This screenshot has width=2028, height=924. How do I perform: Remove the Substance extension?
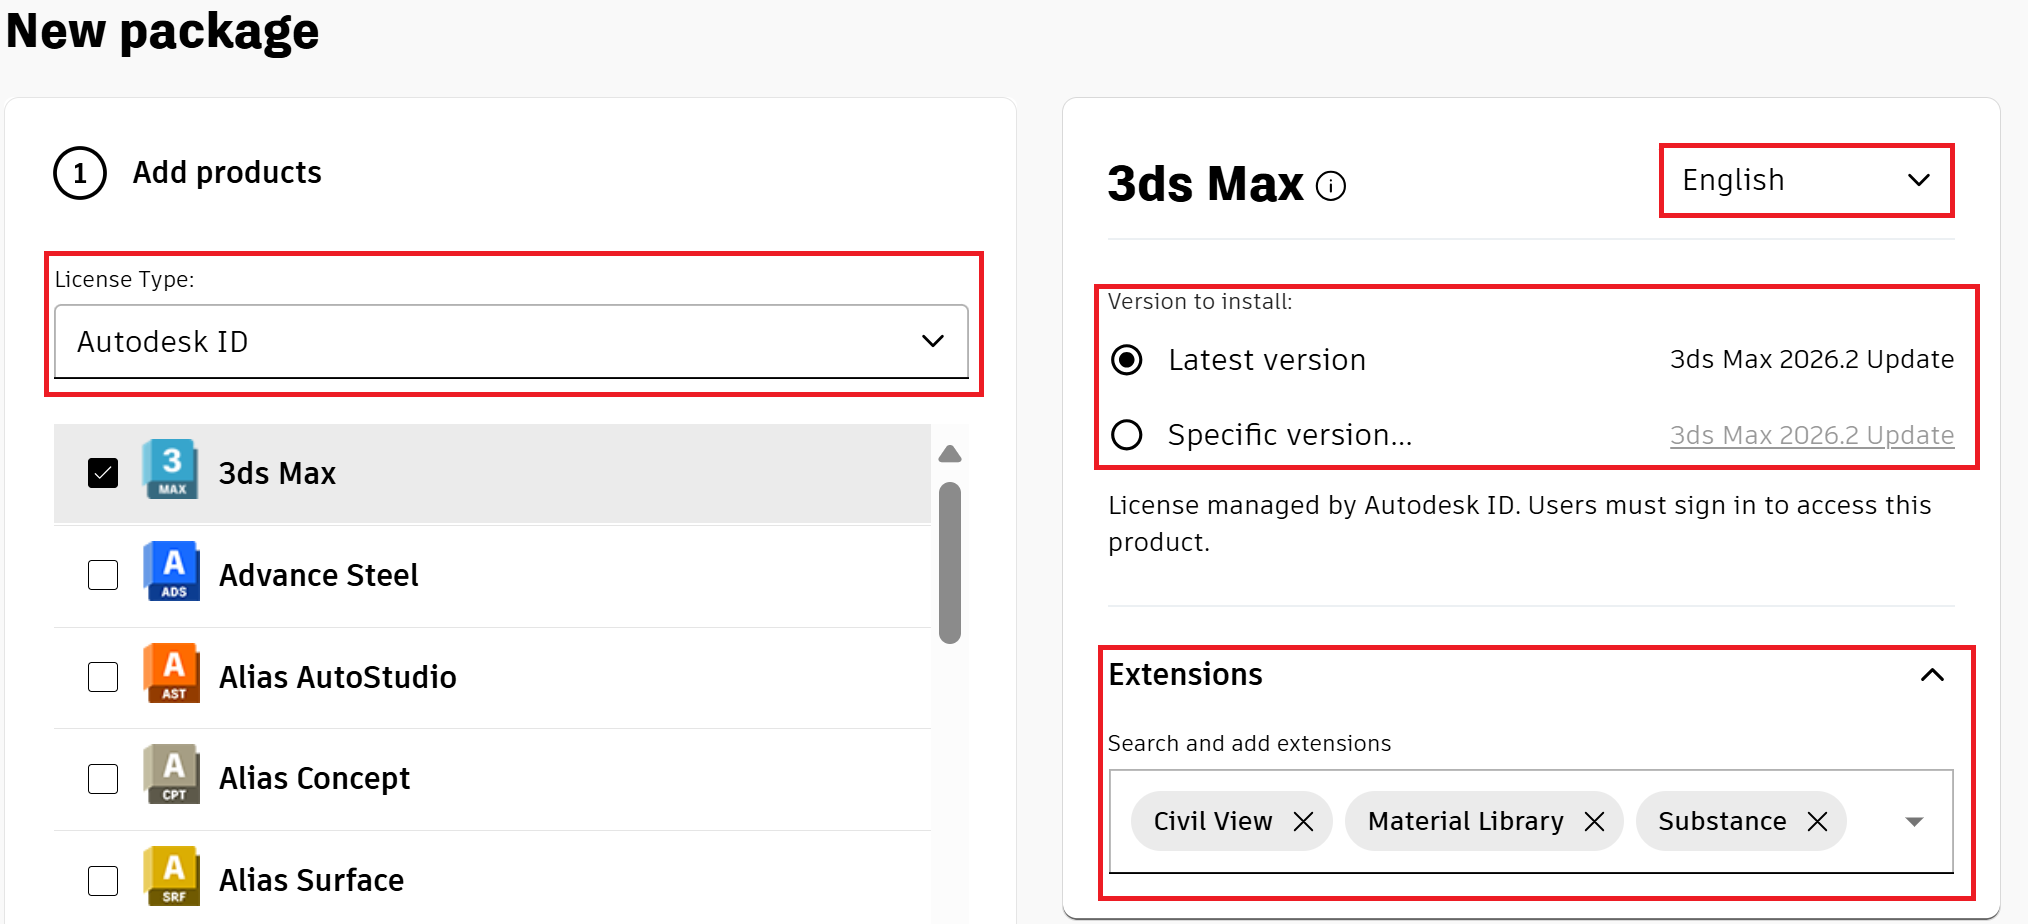tap(1818, 821)
